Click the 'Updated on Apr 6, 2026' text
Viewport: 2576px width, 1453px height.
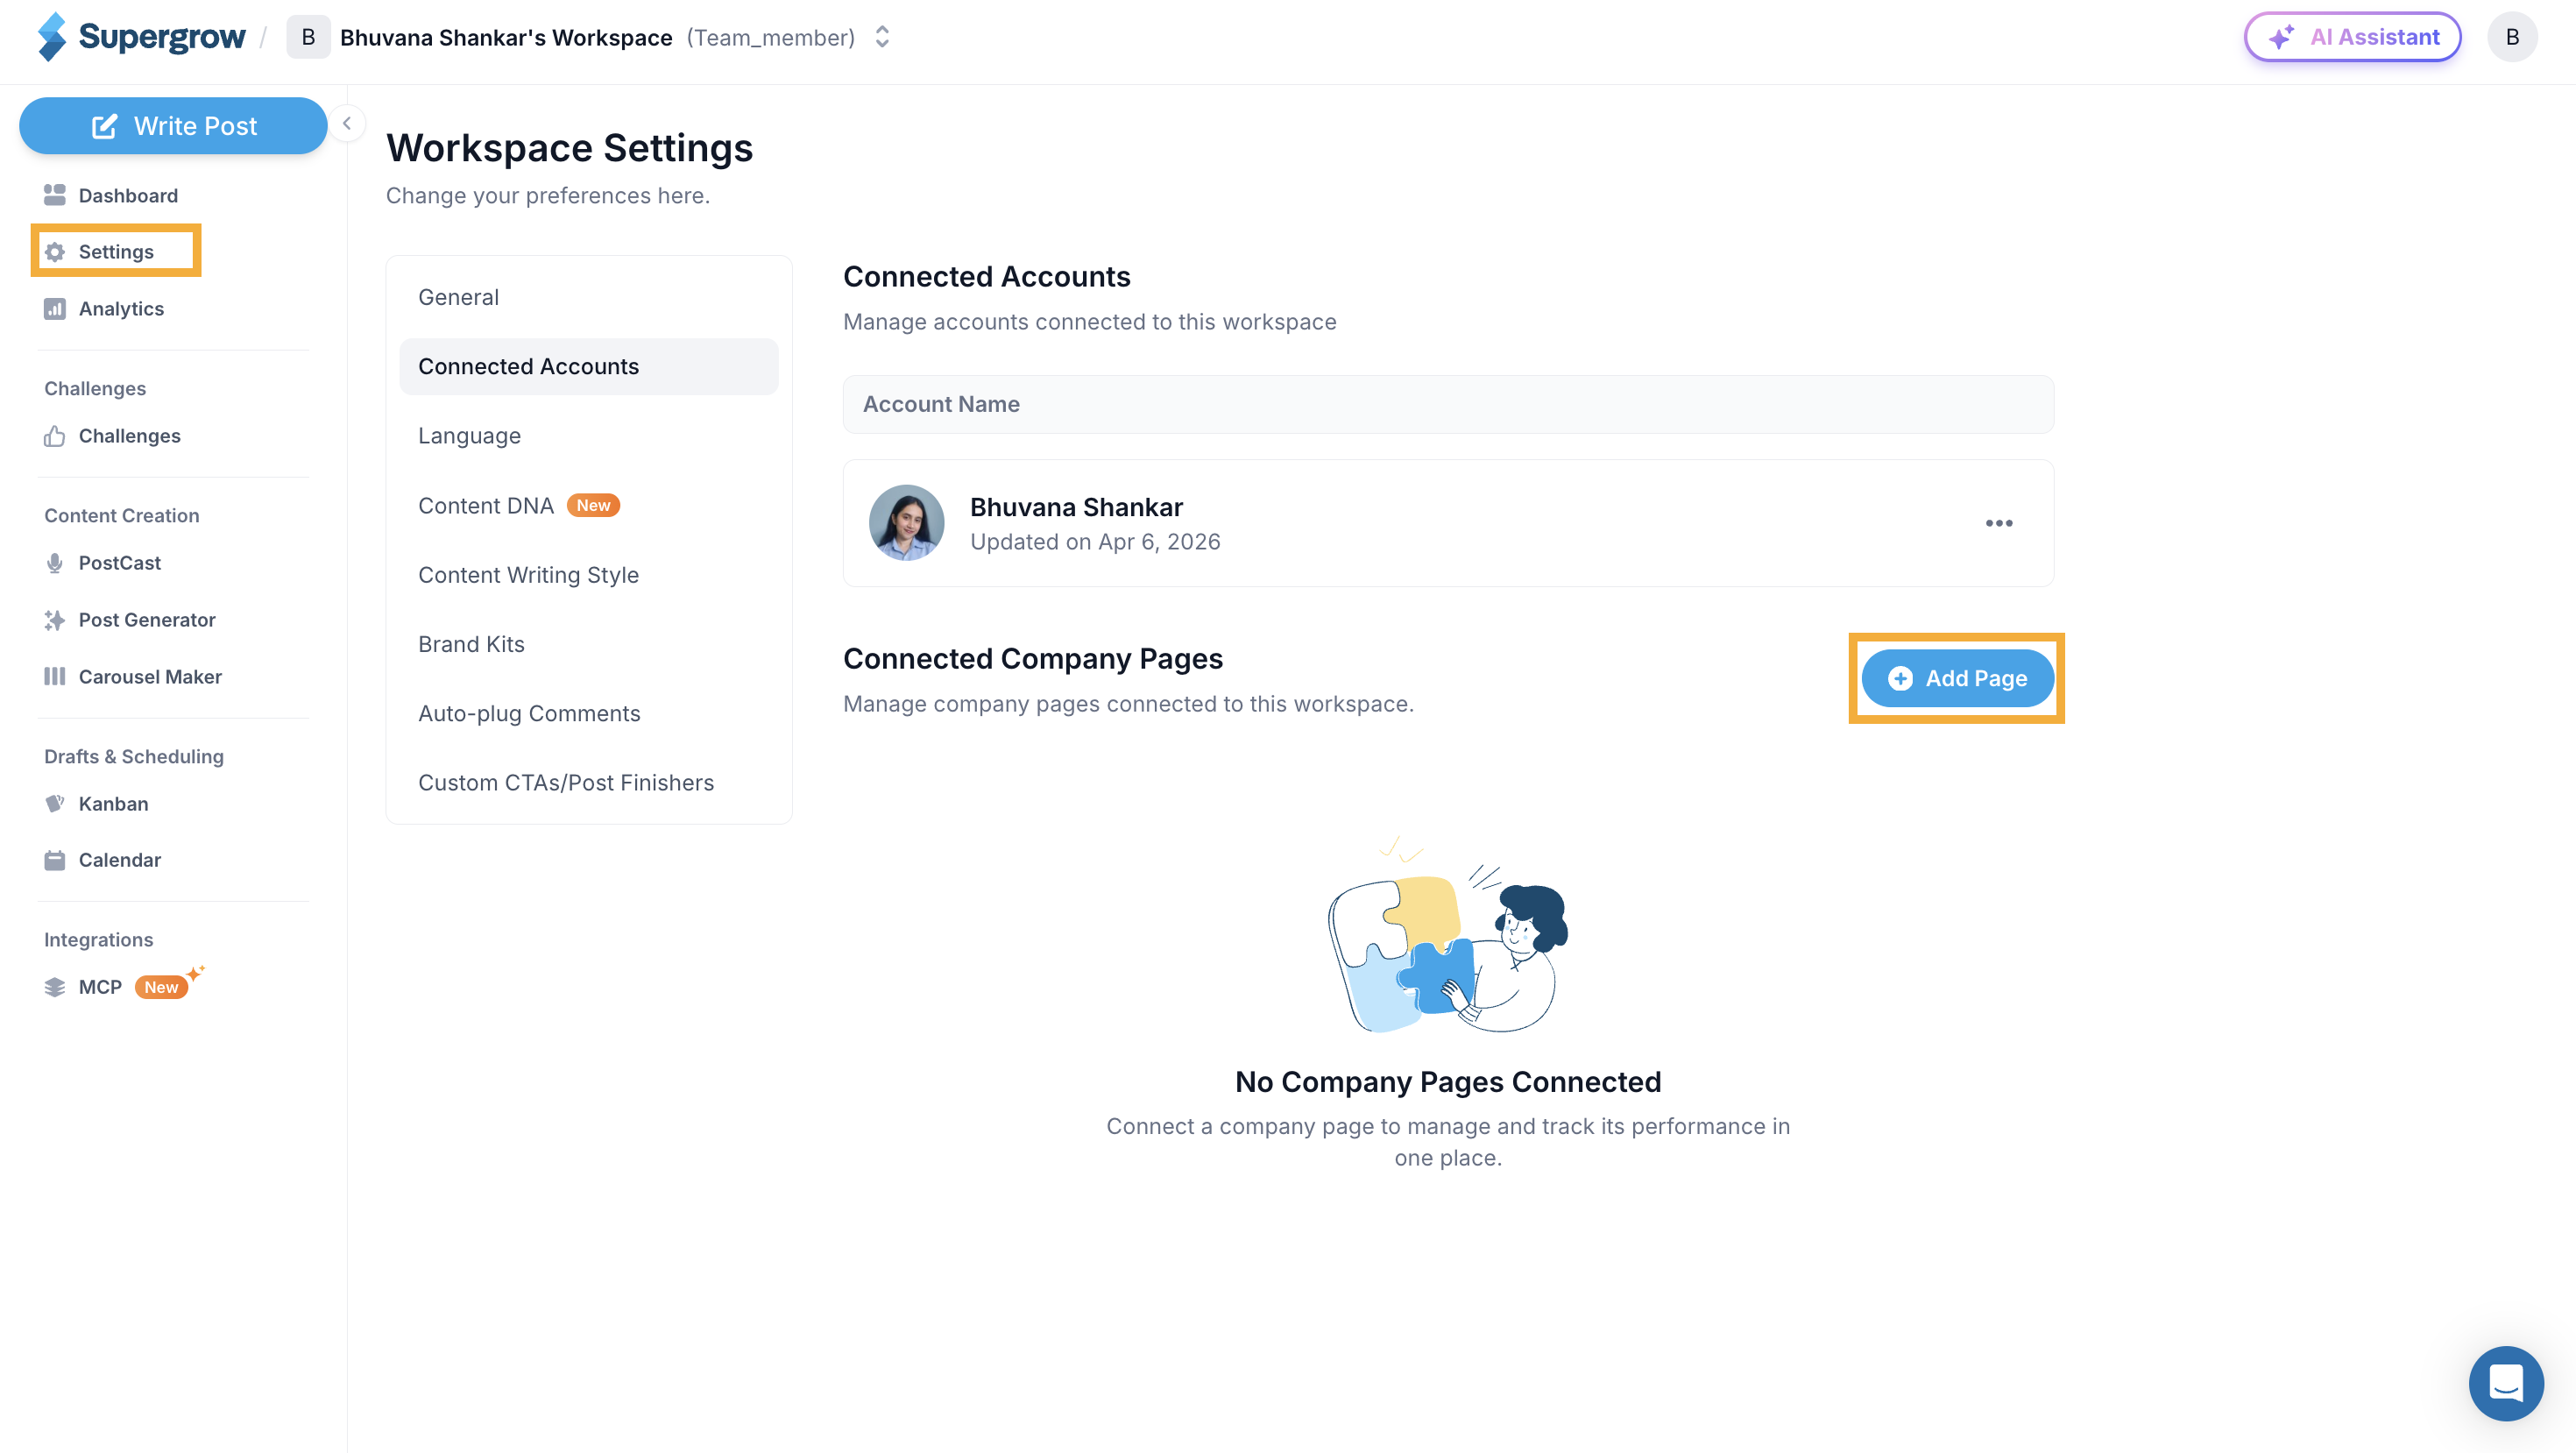1095,542
